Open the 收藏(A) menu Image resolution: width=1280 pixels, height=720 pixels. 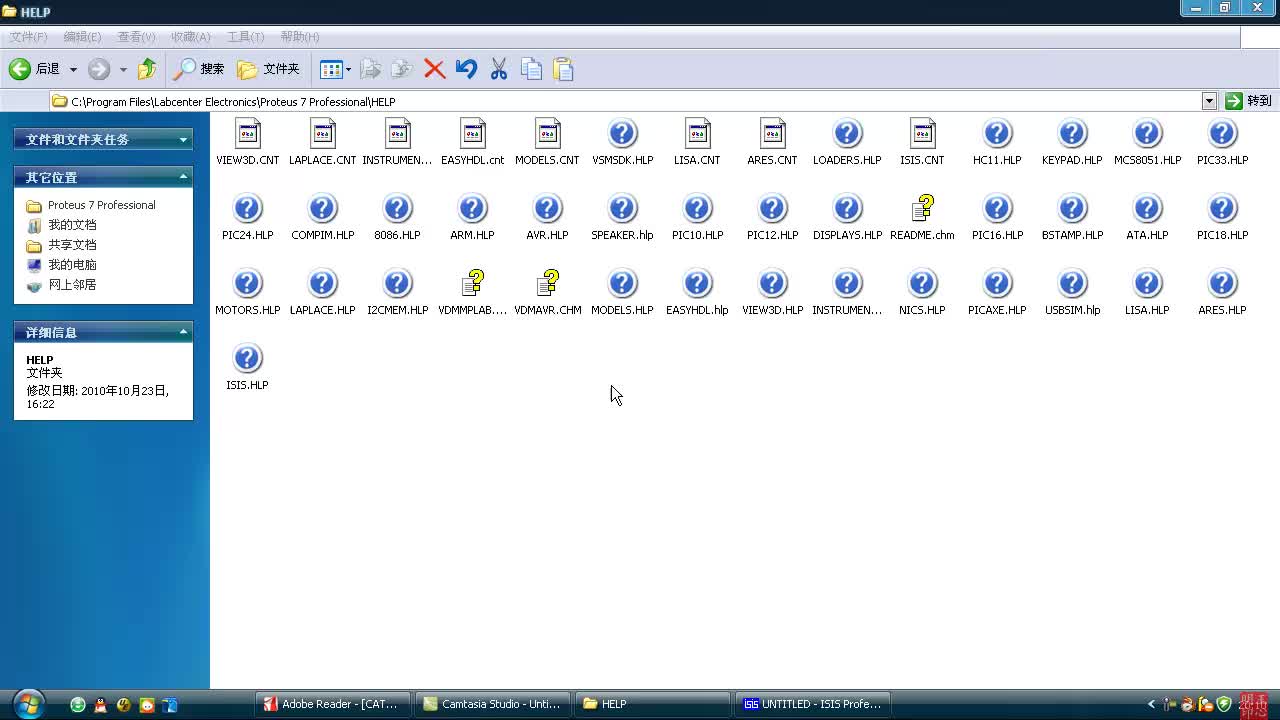click(190, 36)
